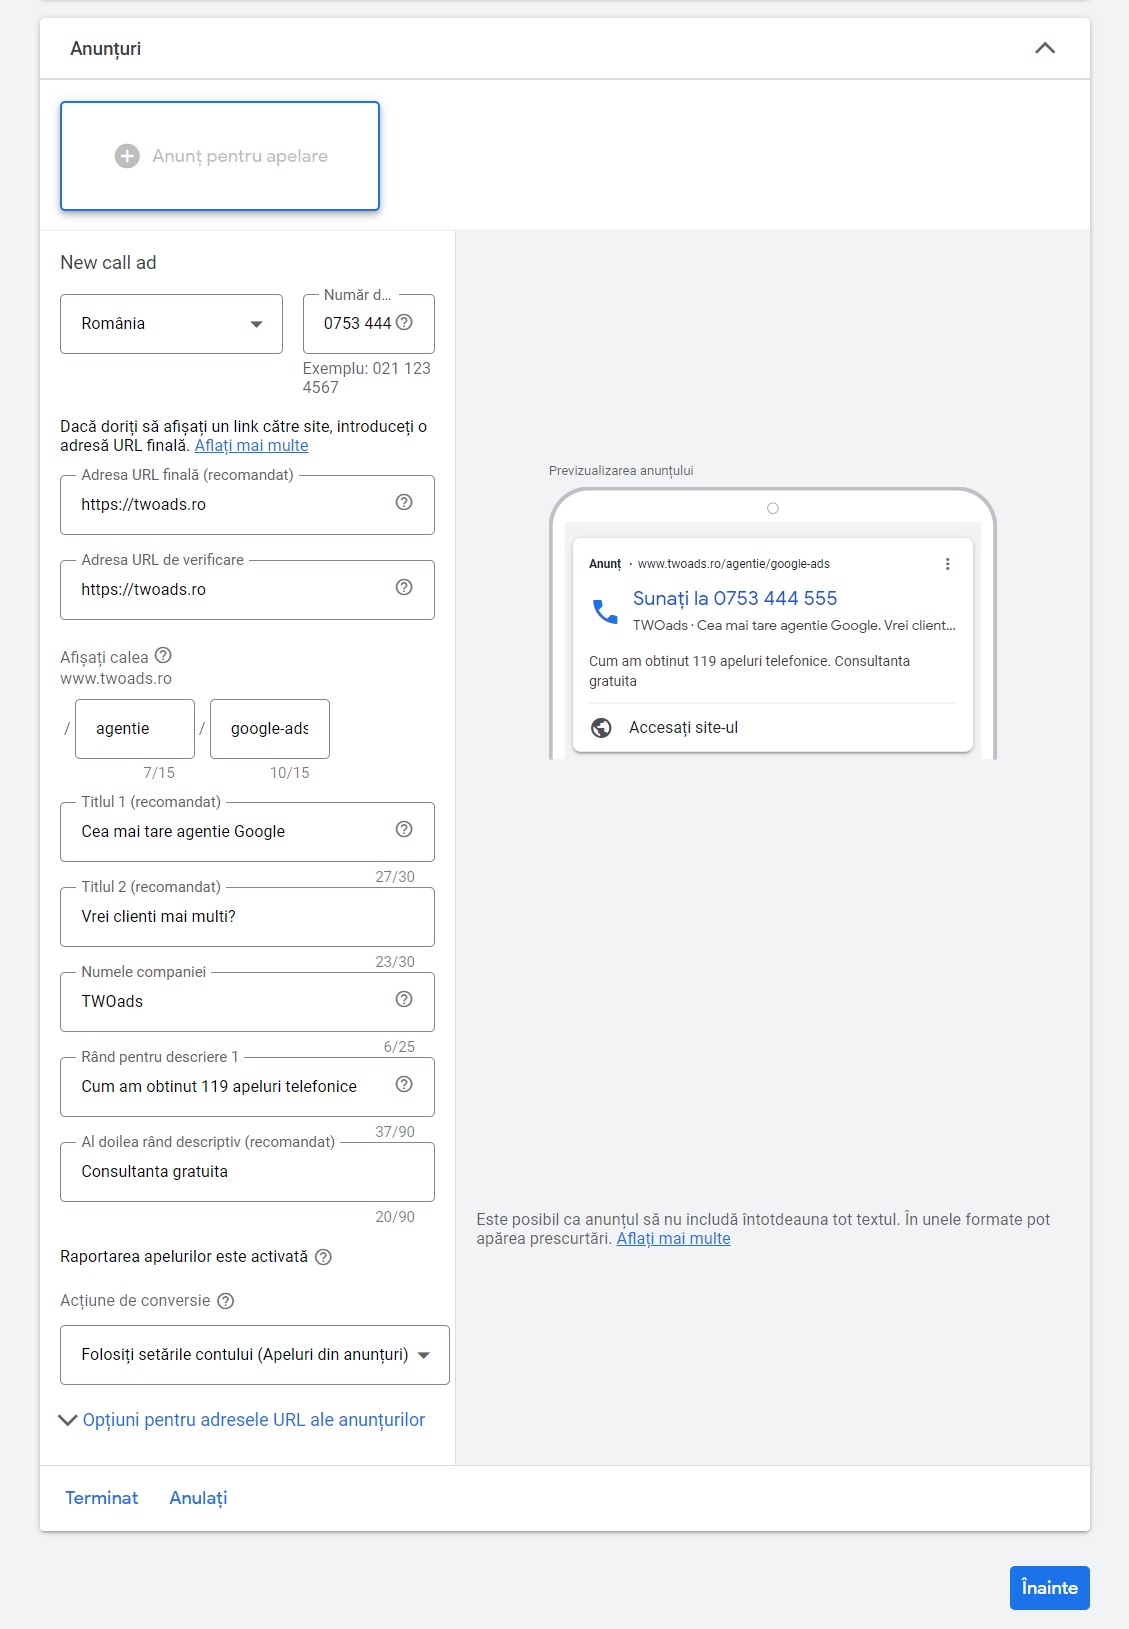Click the phone icon in the ad preview
Screen dimensions: 1129x1629
coord(605,610)
